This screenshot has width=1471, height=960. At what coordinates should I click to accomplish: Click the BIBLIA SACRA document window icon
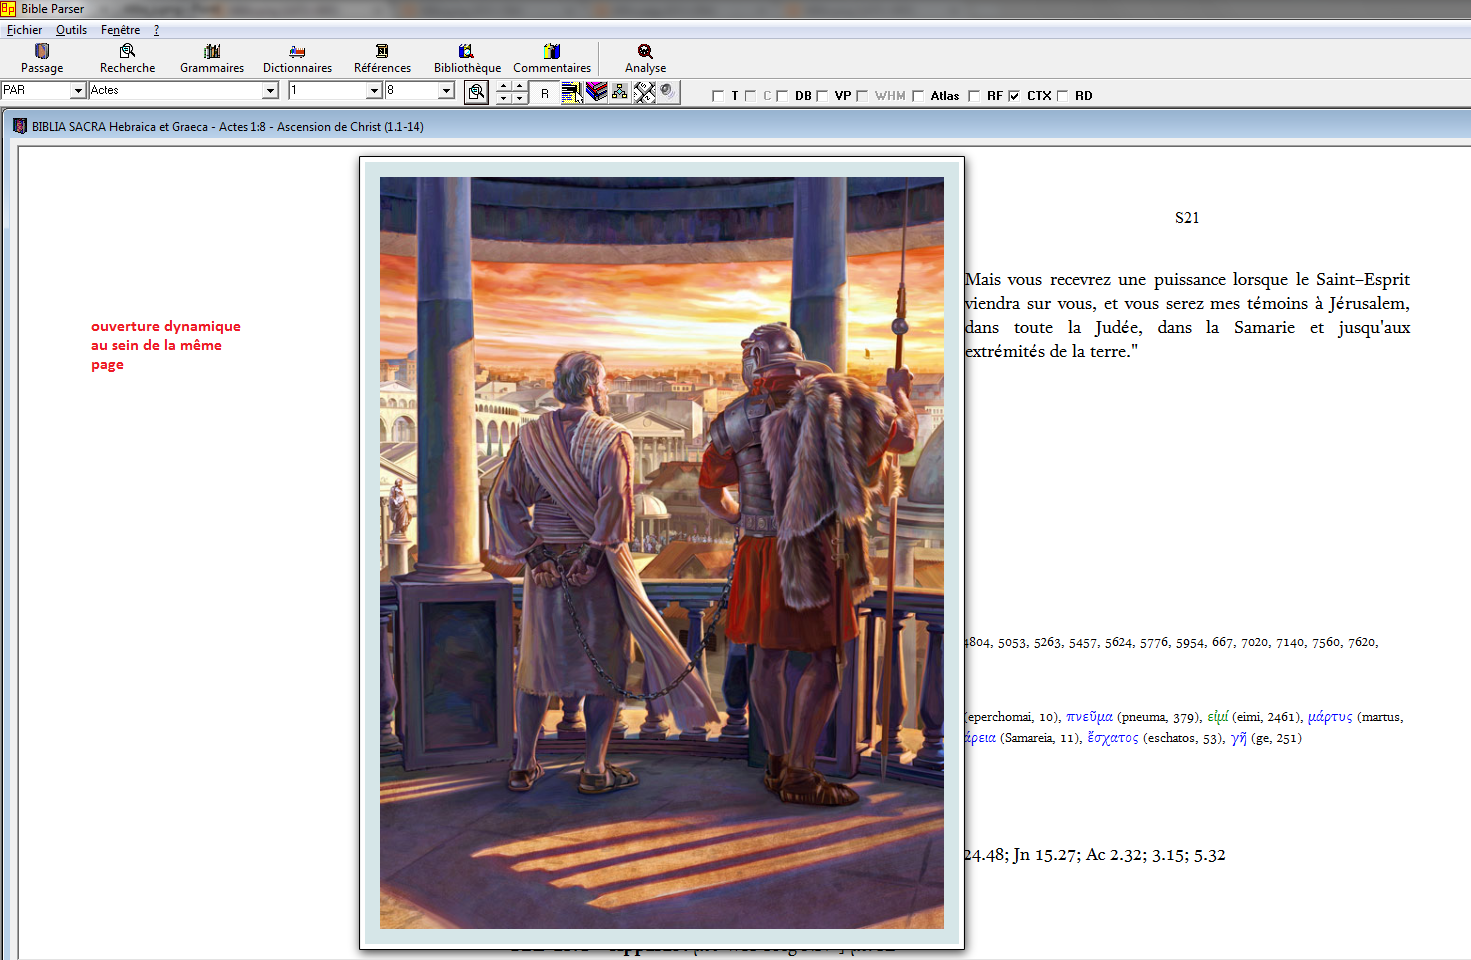click(20, 126)
